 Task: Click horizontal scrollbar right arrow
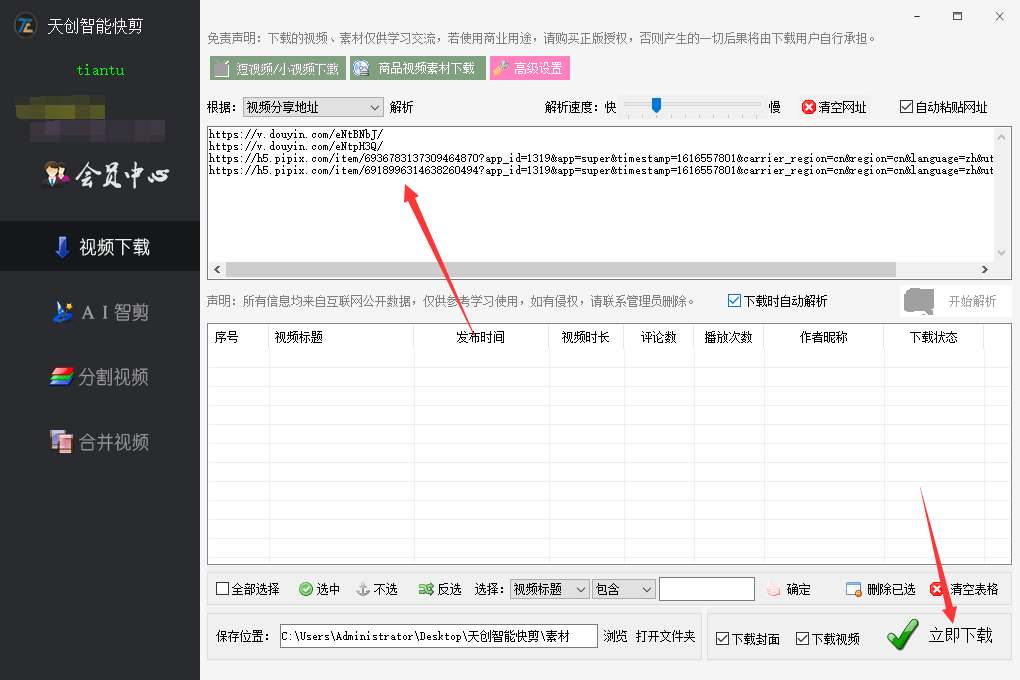click(985, 269)
